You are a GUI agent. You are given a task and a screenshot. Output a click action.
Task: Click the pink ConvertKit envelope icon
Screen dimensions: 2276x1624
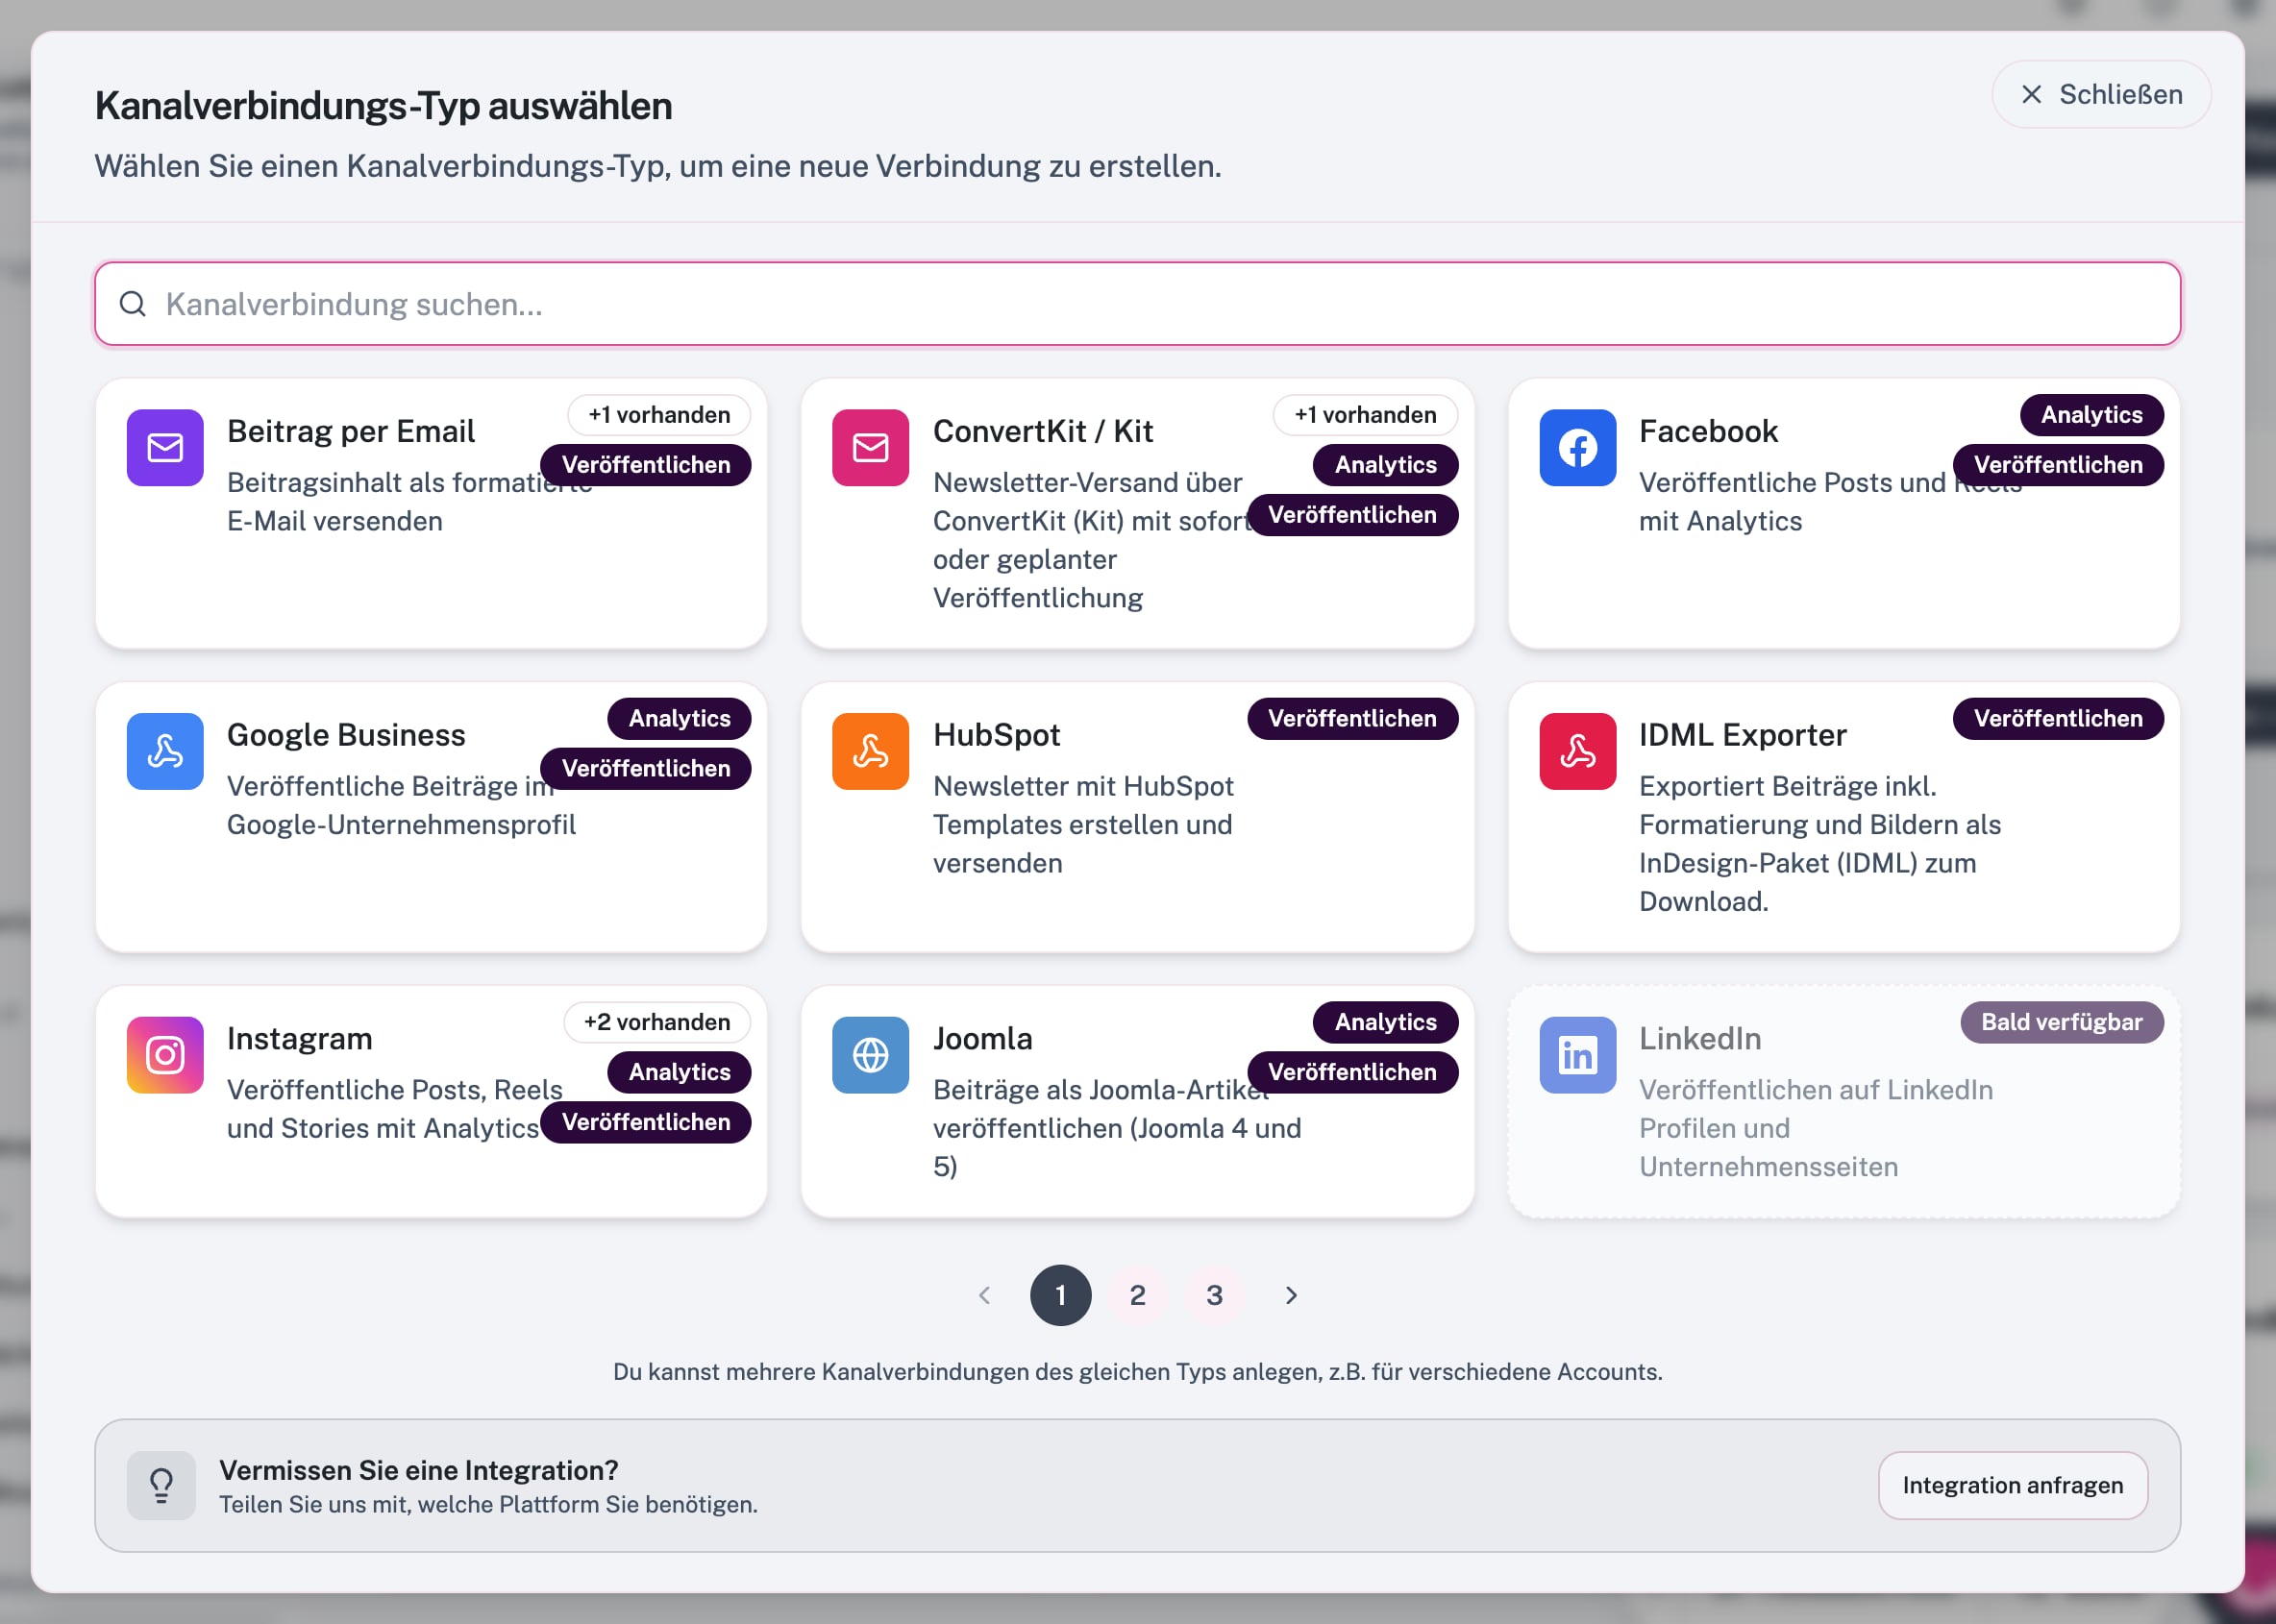870,447
